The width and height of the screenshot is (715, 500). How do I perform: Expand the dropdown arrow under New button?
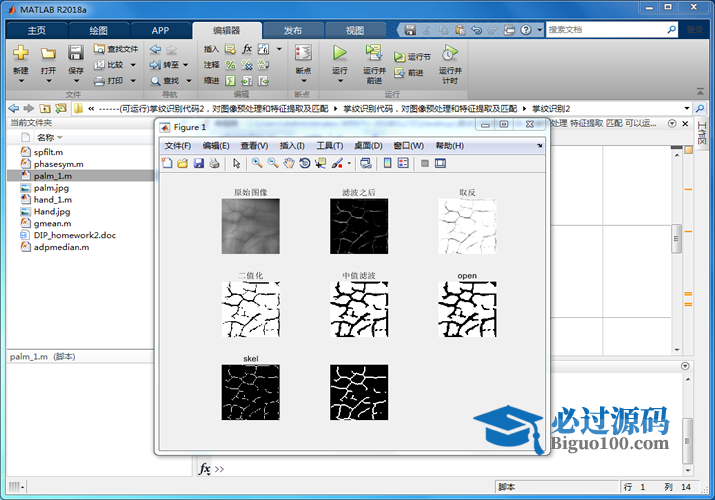[21, 82]
